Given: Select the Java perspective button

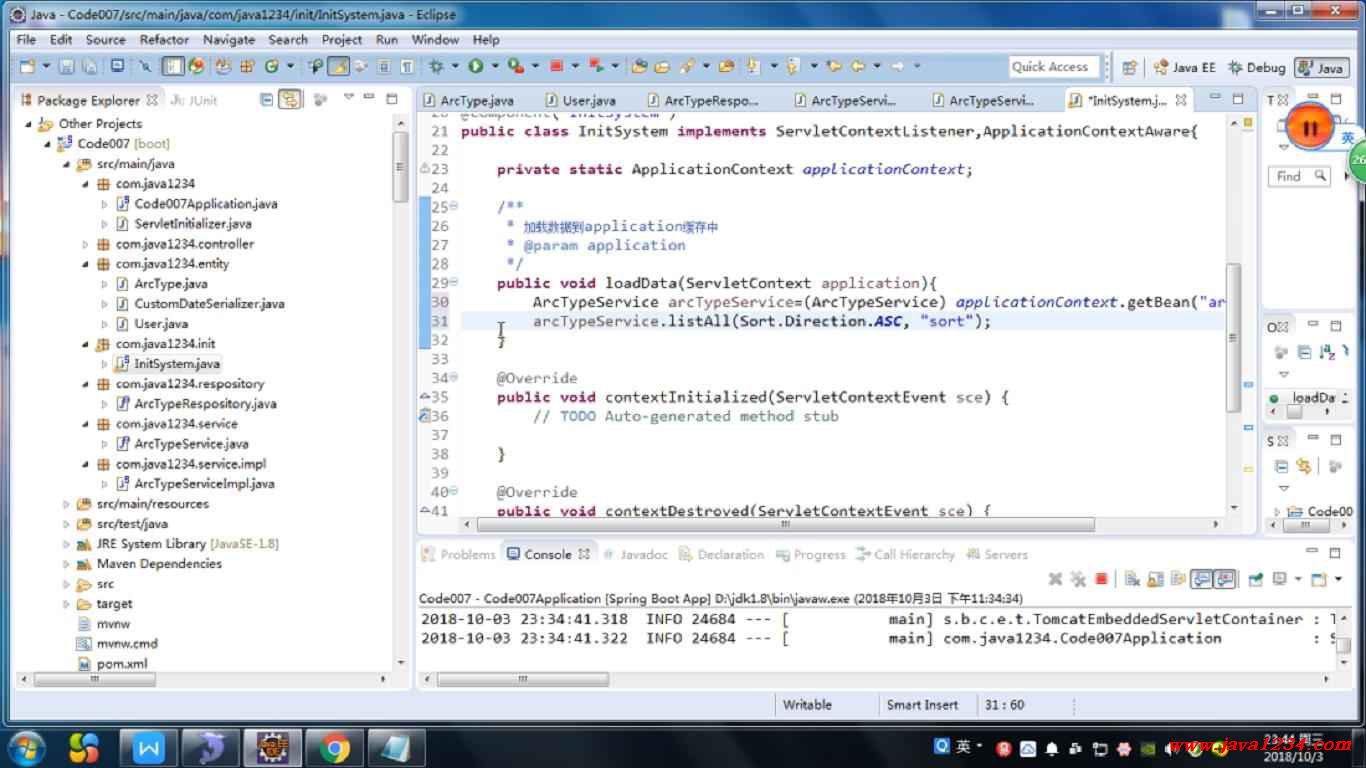Looking at the screenshot, I should [x=1320, y=67].
